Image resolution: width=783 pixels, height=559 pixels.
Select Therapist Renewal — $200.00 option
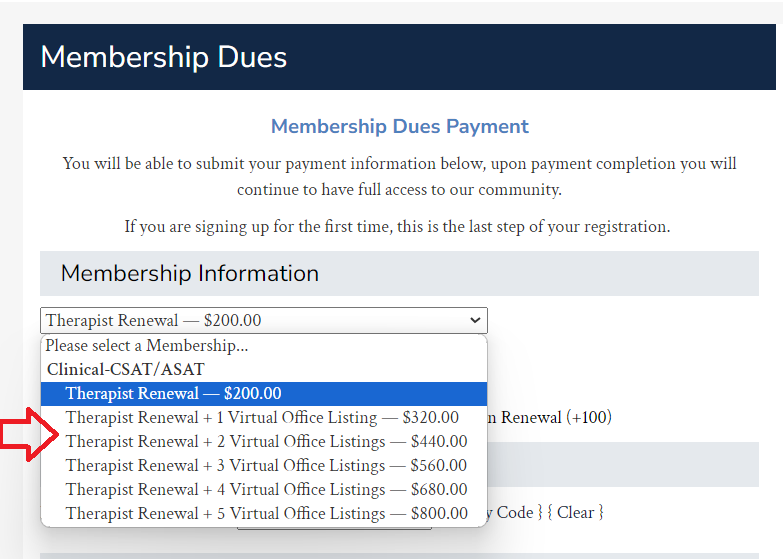coord(173,393)
